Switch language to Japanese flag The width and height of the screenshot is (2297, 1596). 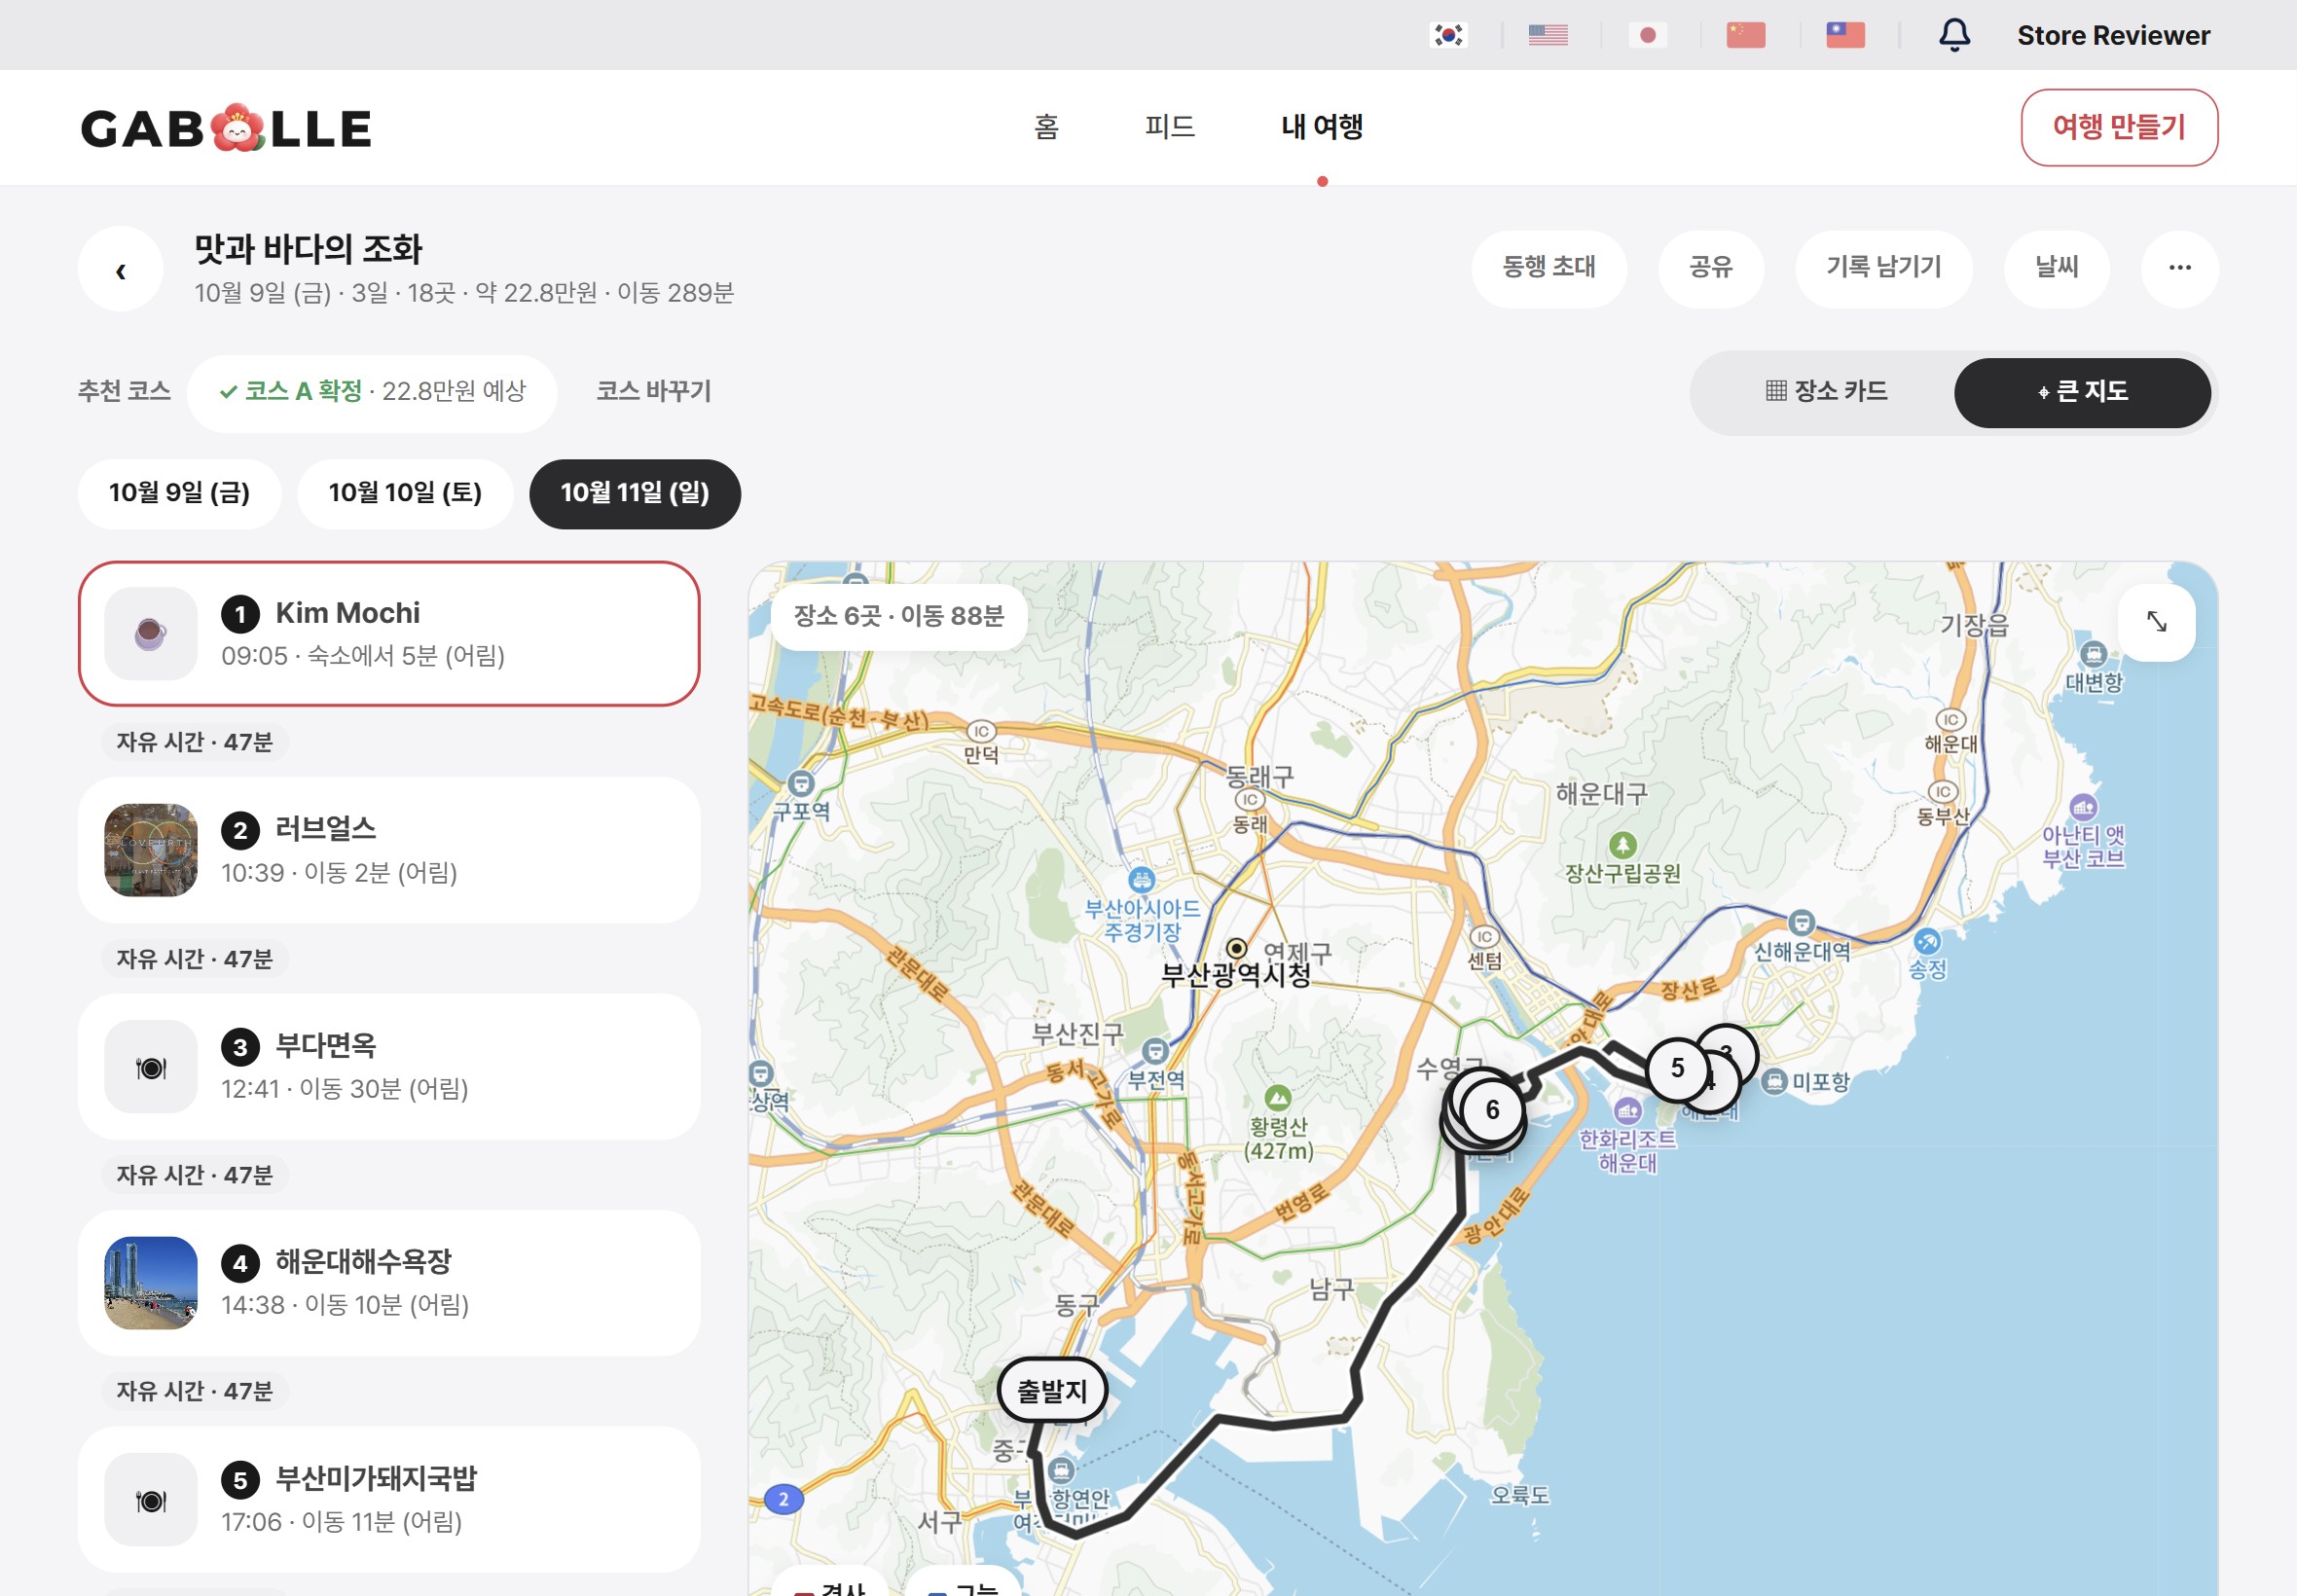[1647, 35]
